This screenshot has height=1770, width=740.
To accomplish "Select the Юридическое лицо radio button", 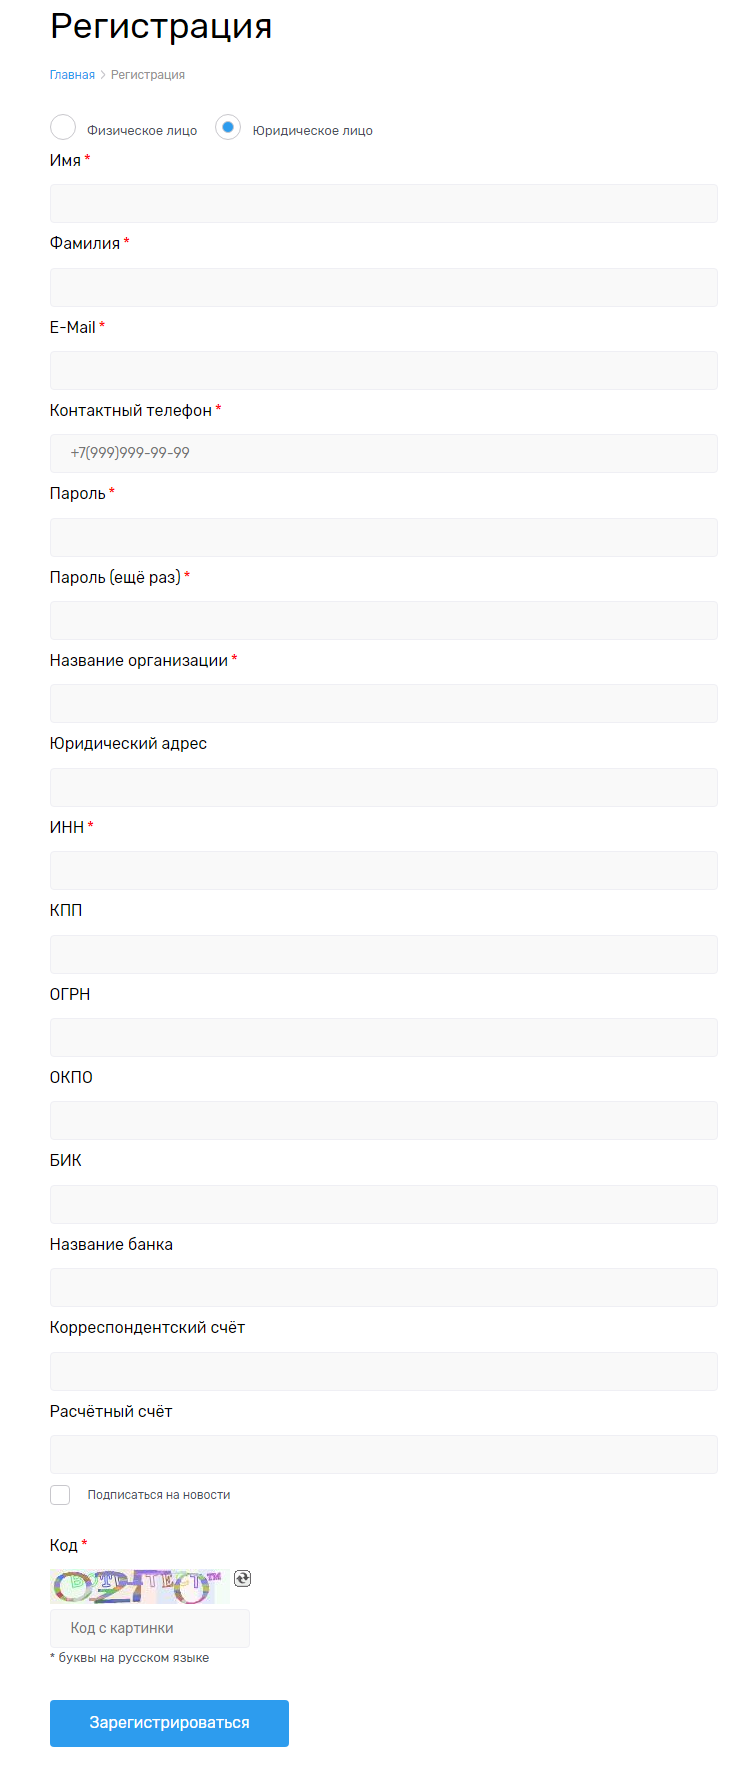I will pyautogui.click(x=228, y=127).
